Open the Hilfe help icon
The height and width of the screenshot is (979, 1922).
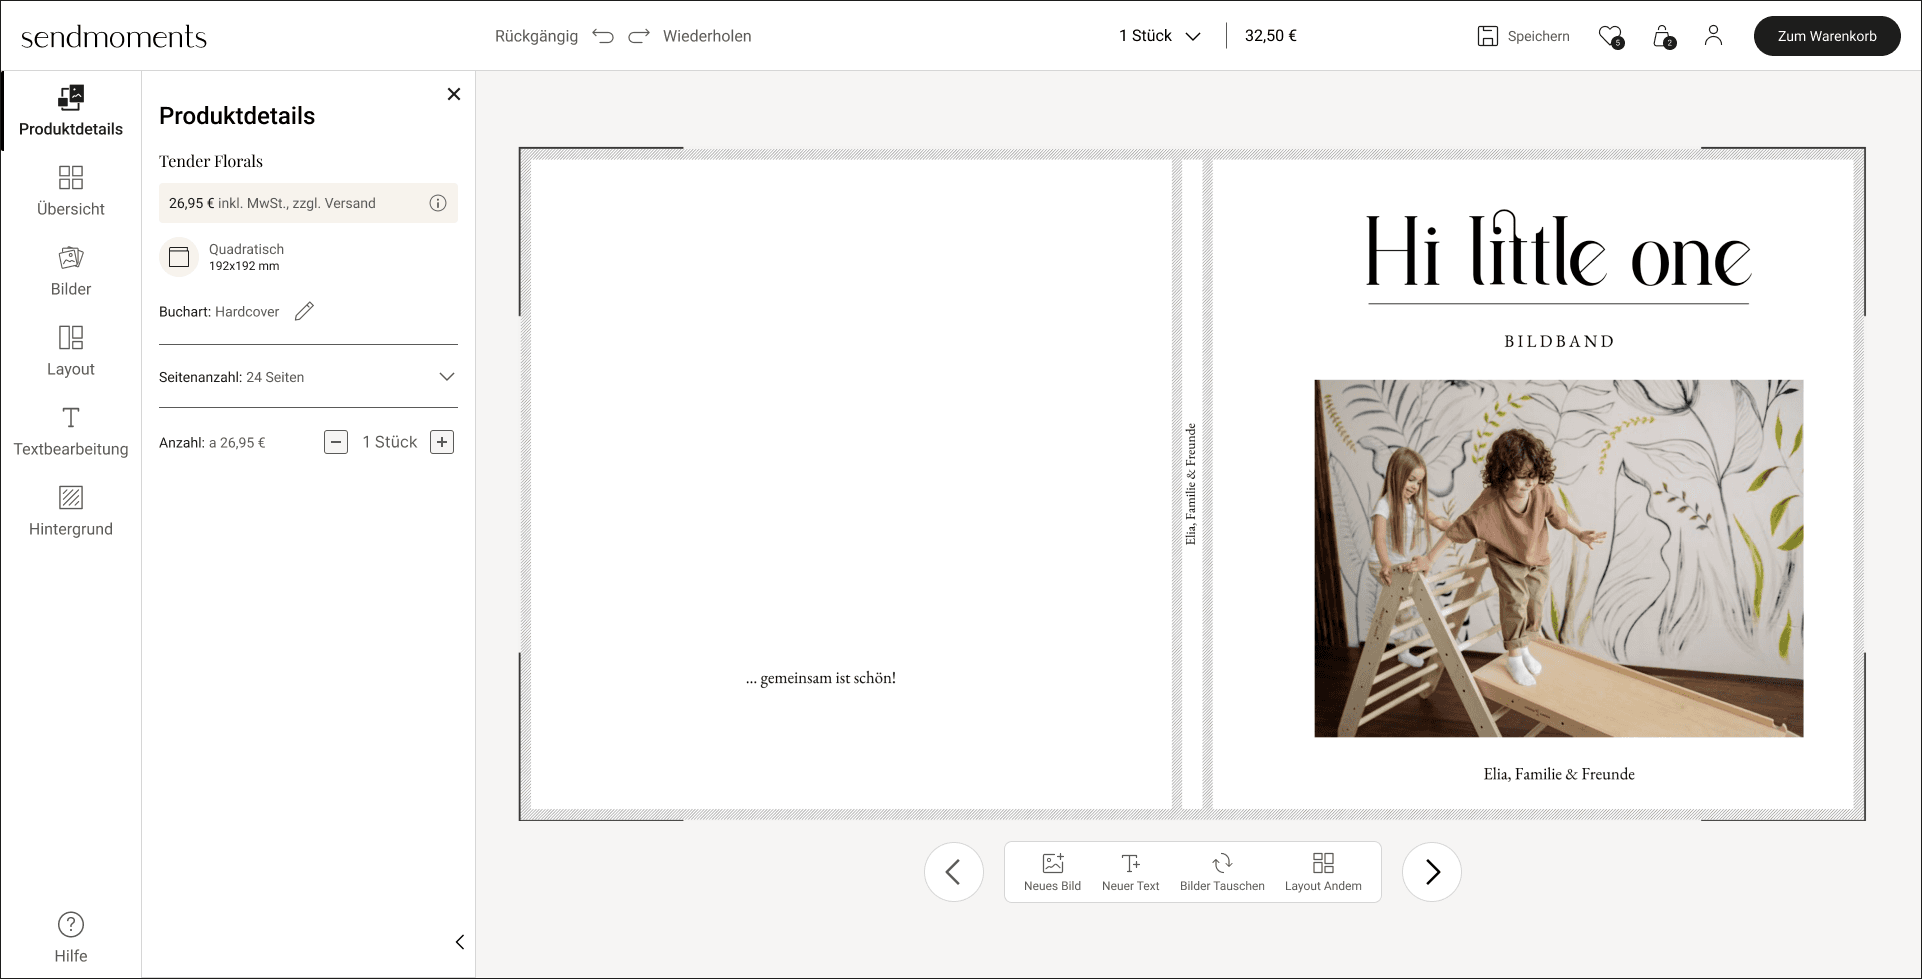71,925
